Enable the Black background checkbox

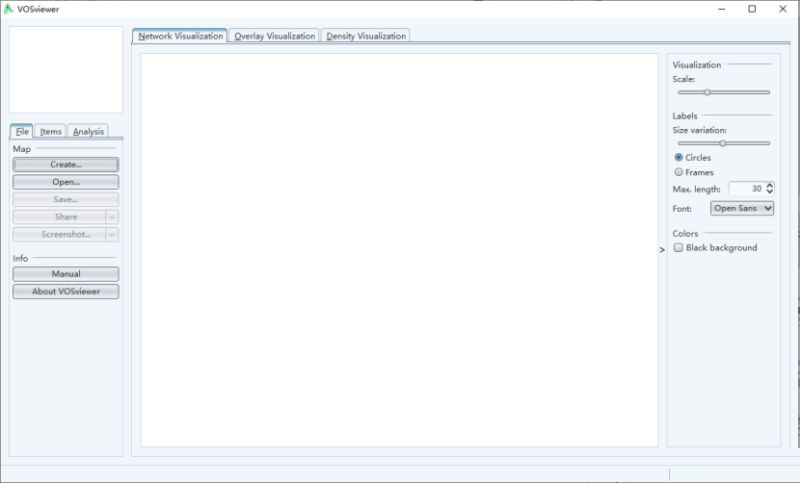coord(679,247)
